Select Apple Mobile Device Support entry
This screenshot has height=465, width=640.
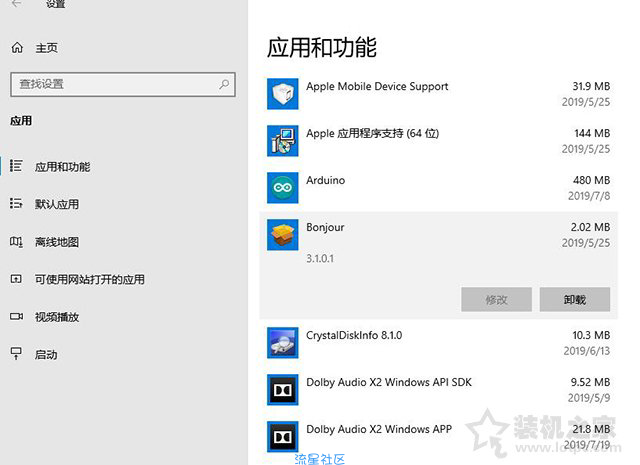click(x=438, y=94)
